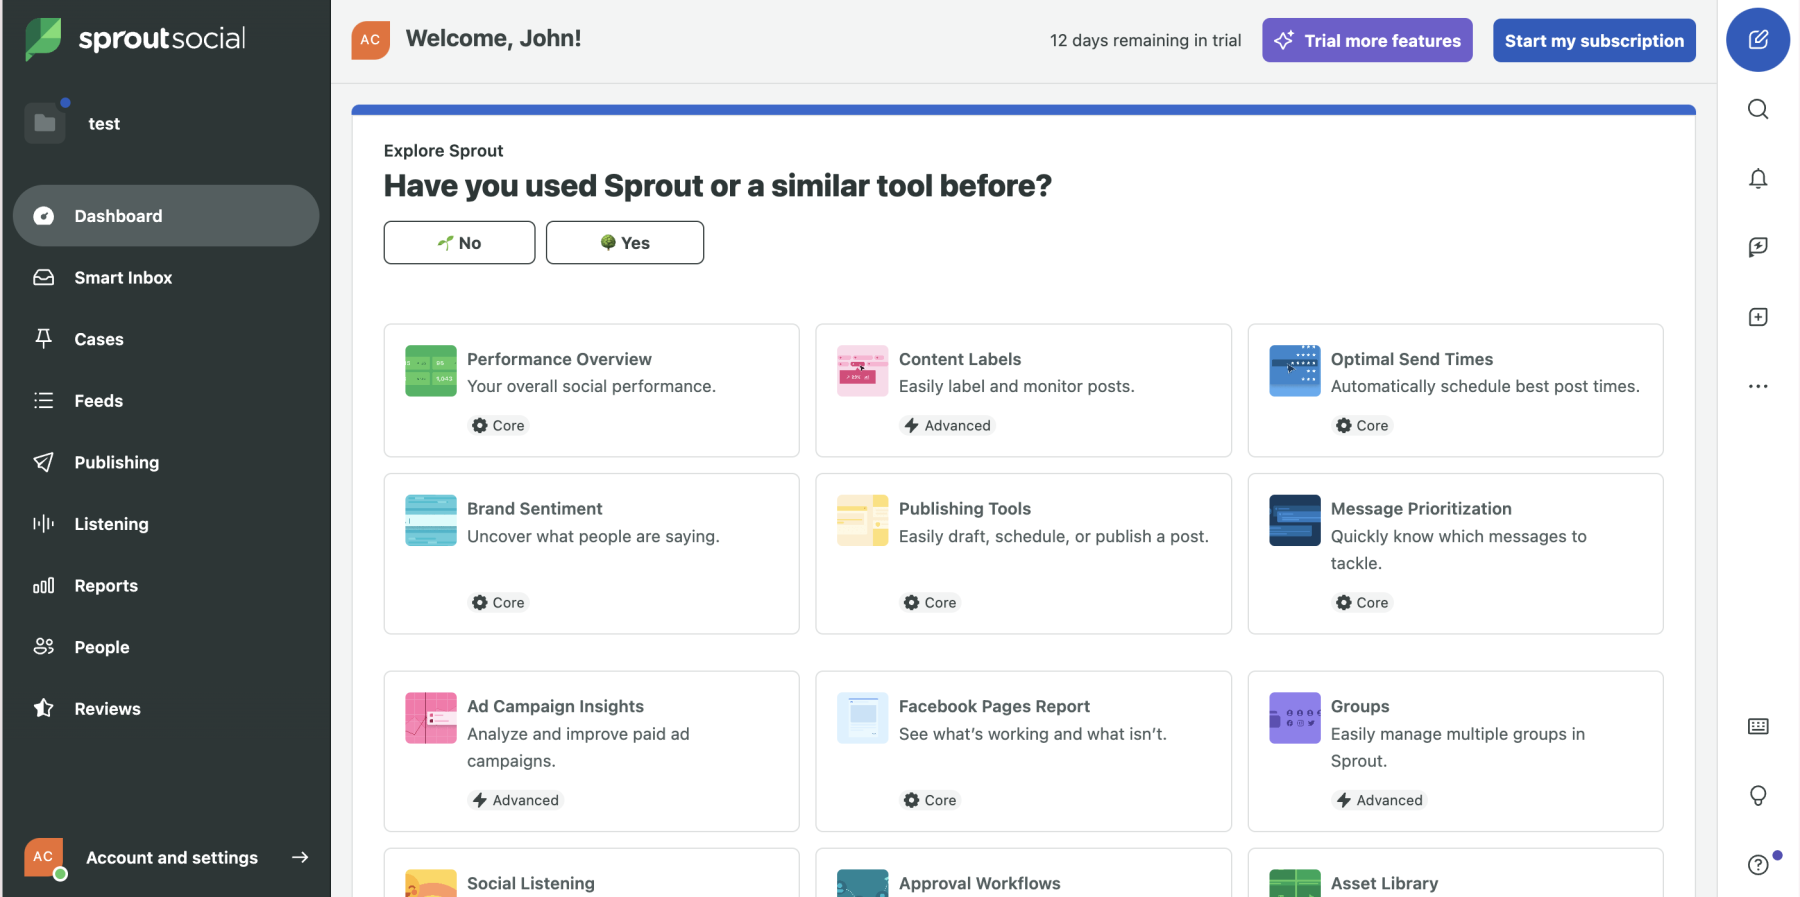Click the plus square icon in right rail
The height and width of the screenshot is (897, 1800).
[x=1758, y=317]
